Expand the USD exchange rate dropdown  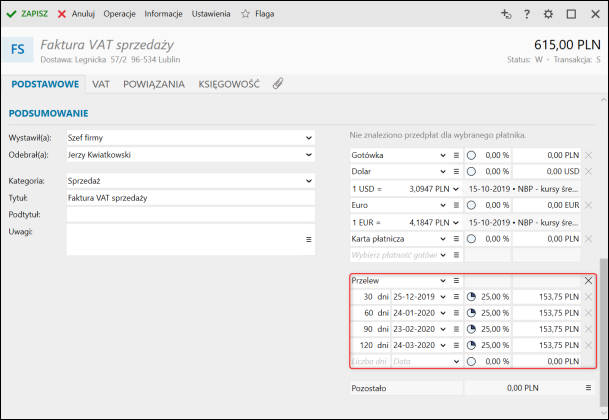(x=456, y=189)
